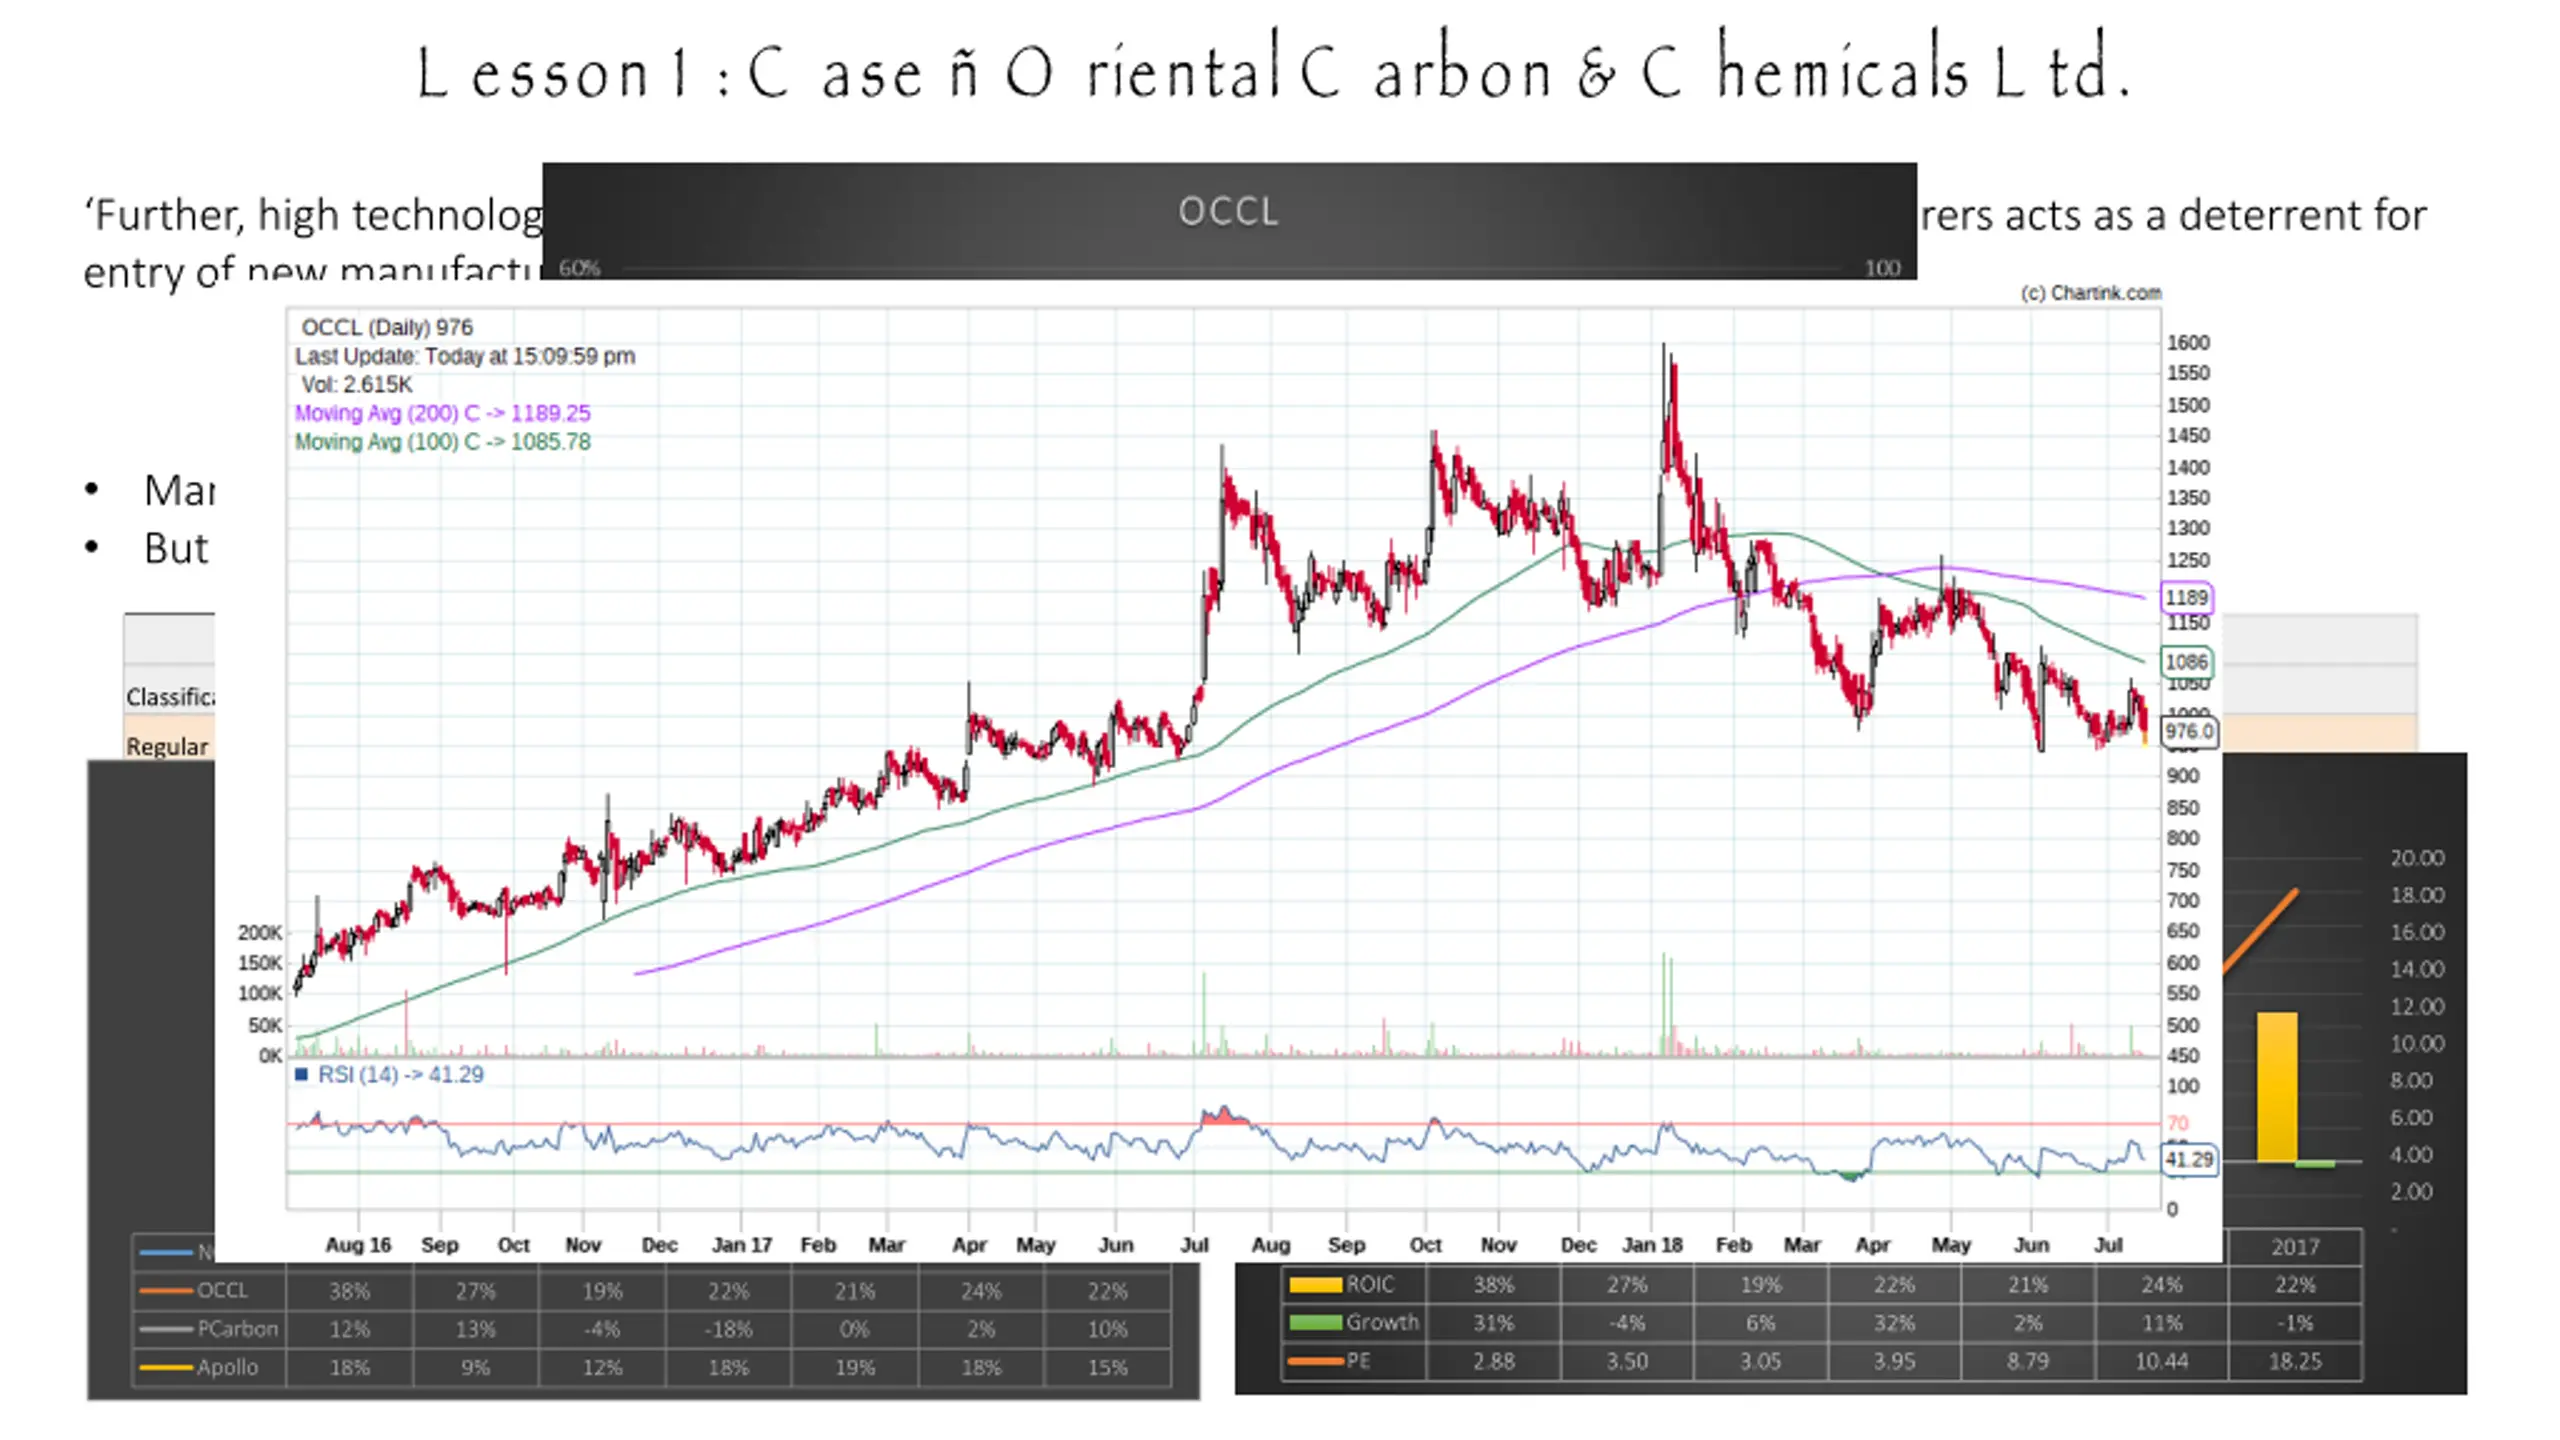Click the tall yellow ROIC bar for 2017
2560x1440 pixels.
[x=2276, y=1087]
